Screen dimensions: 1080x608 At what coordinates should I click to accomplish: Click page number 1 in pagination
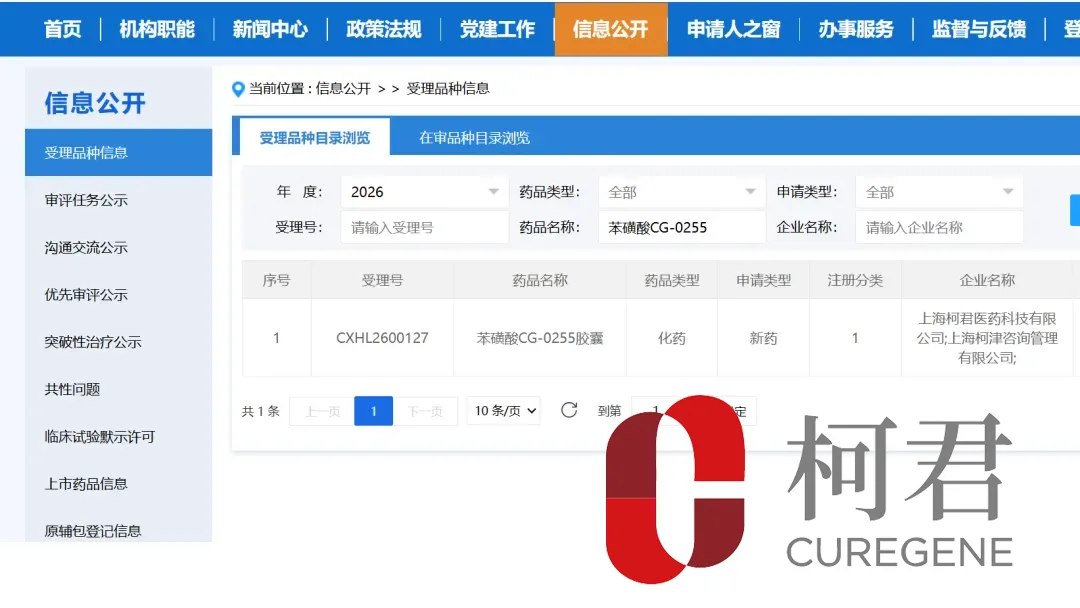pos(373,410)
